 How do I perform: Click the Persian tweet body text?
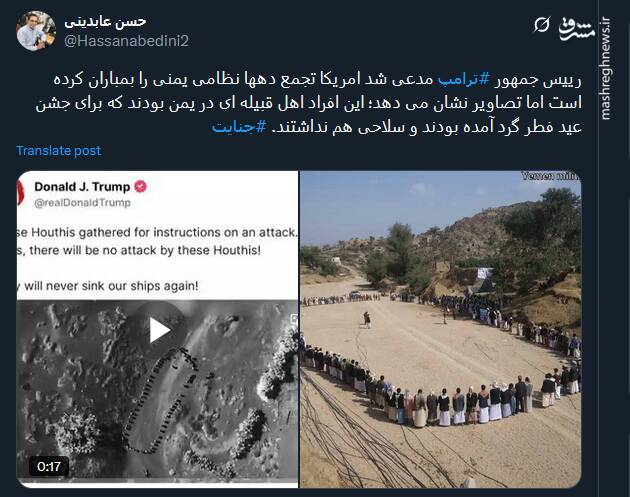point(309,103)
